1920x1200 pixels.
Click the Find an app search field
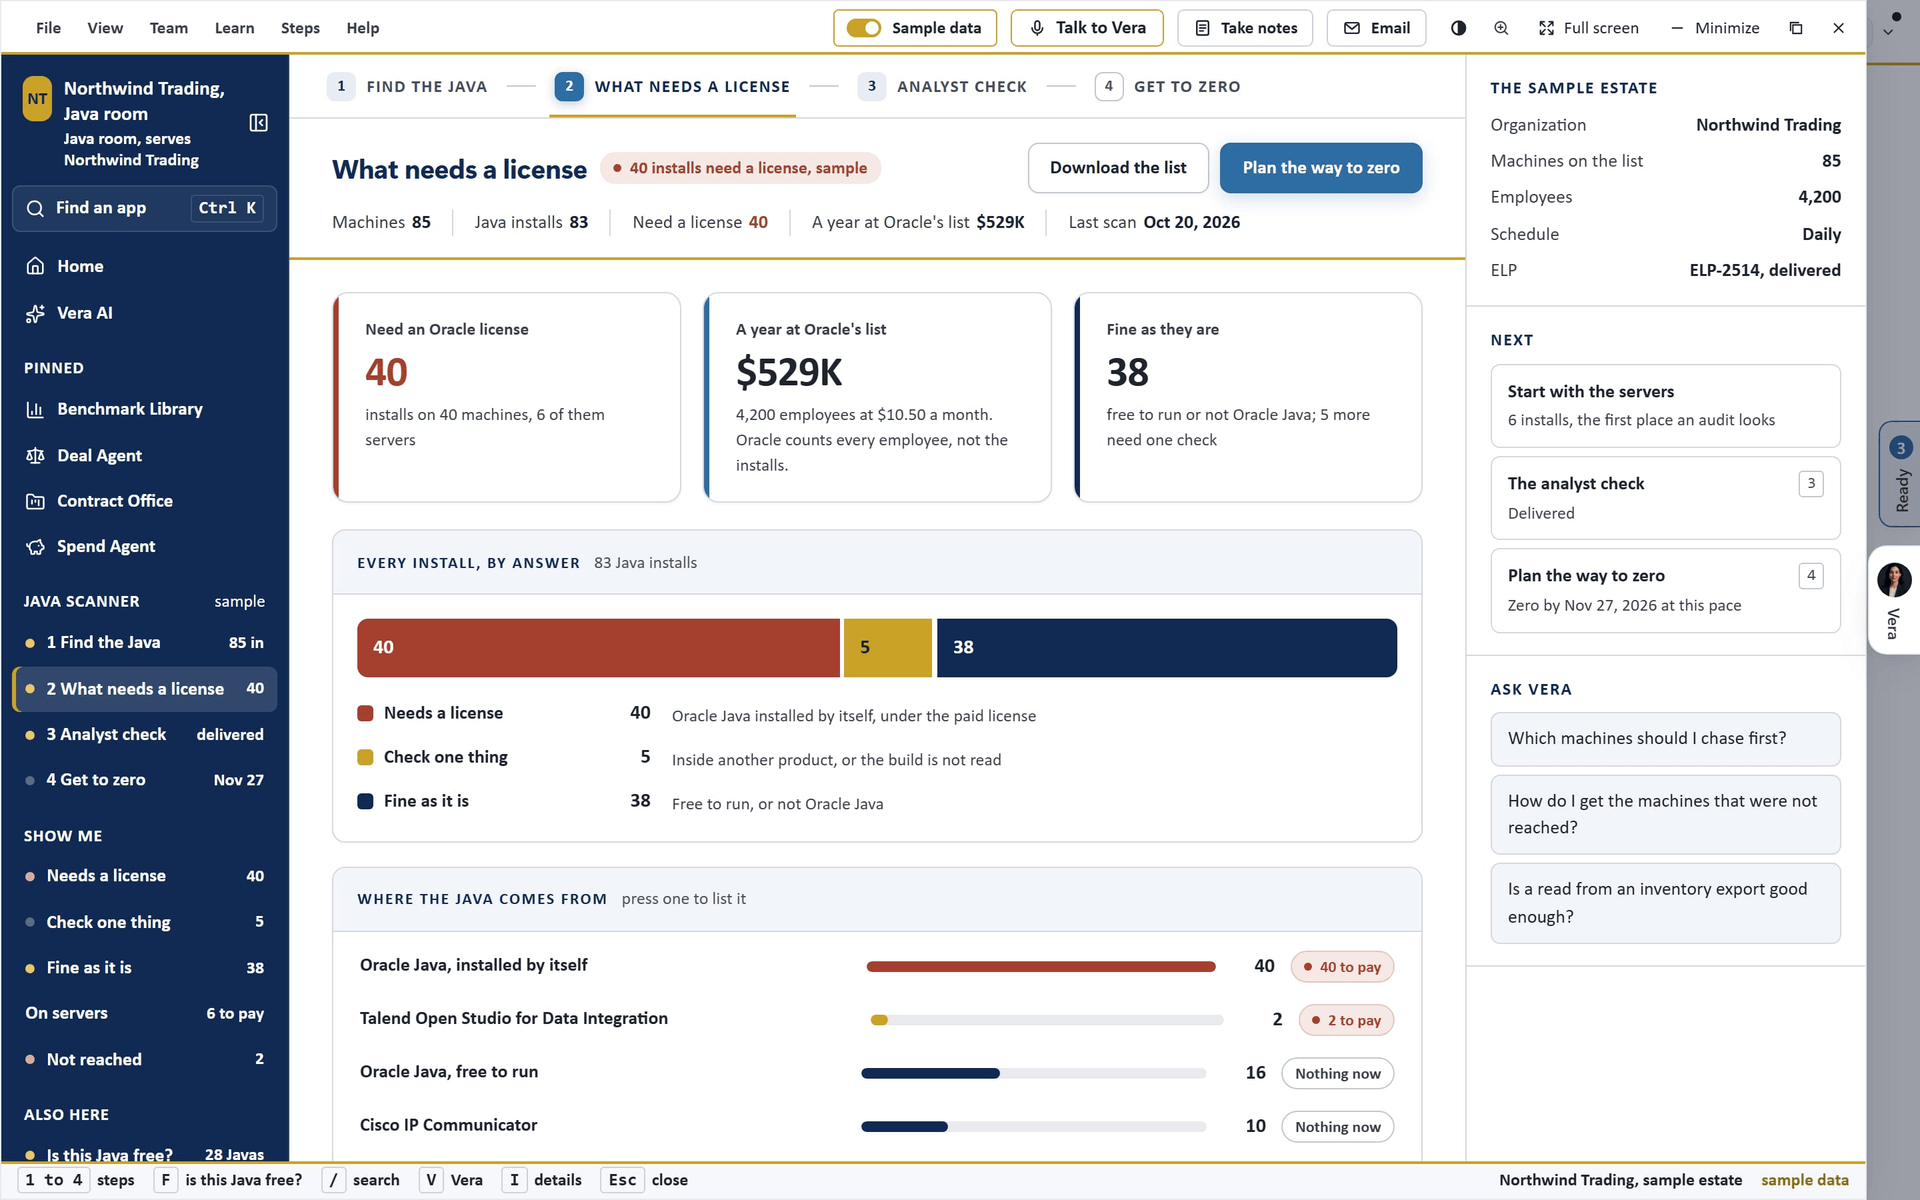pyautogui.click(x=145, y=208)
